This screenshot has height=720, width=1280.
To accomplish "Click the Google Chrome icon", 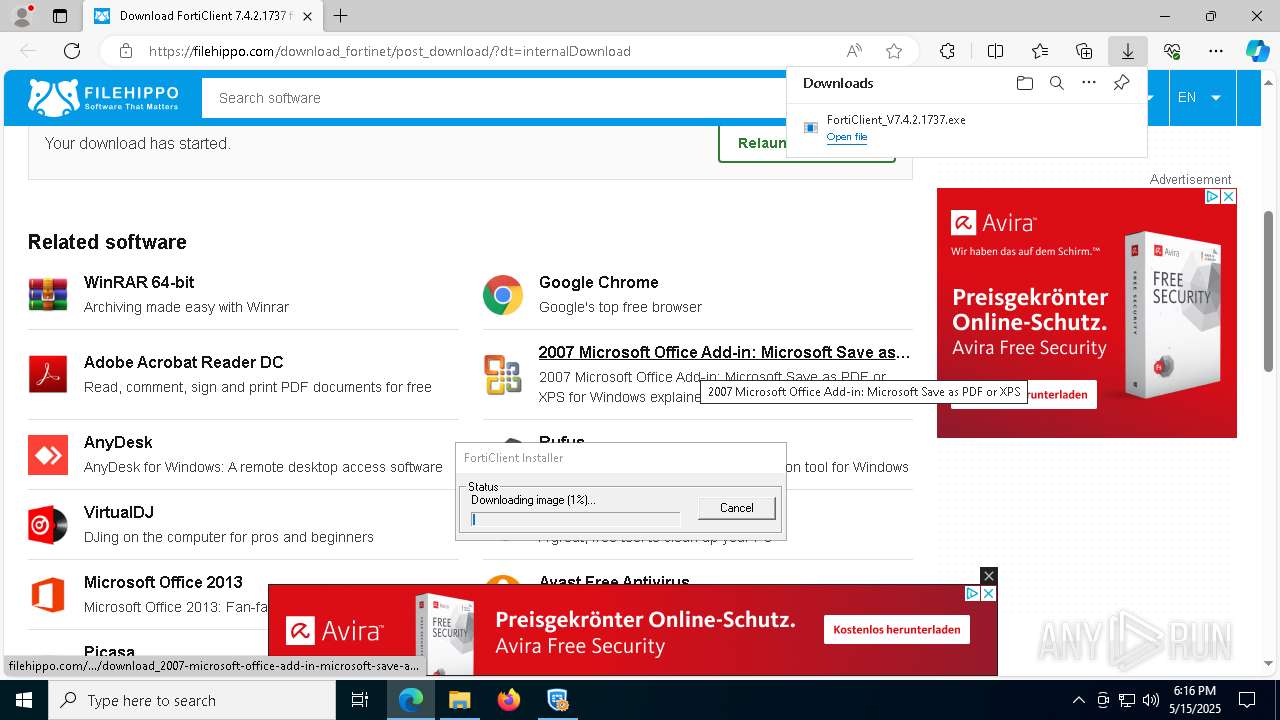I will click(x=503, y=295).
